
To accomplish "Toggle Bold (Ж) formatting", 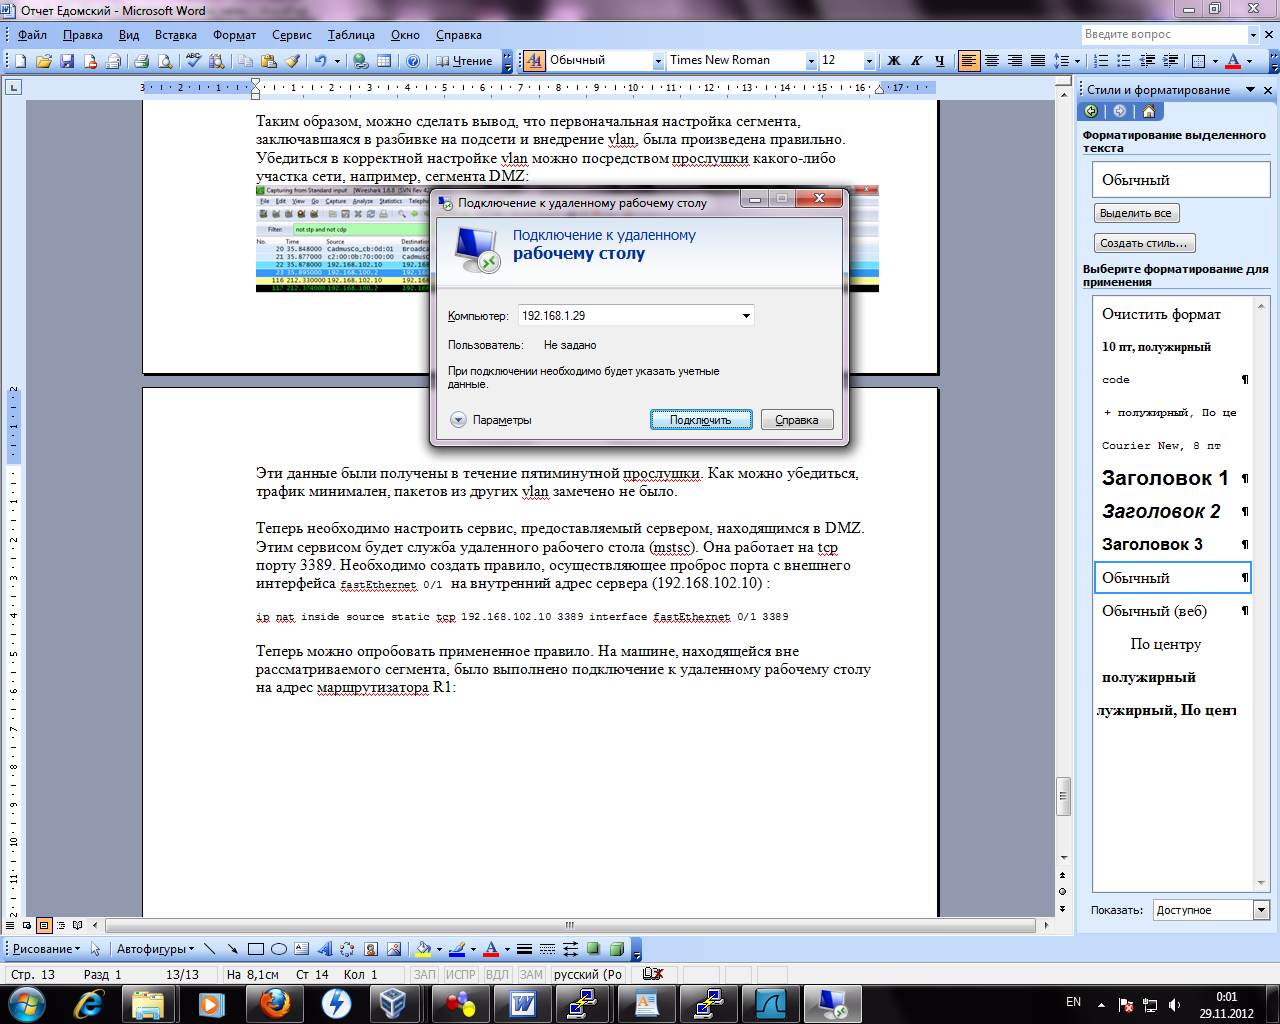I will pos(894,61).
